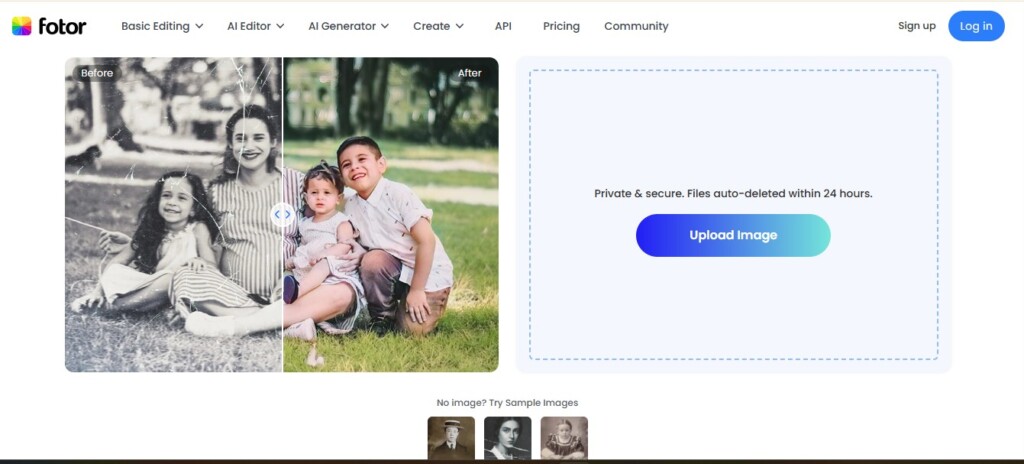1024x464 pixels.
Task: Click the After label on the photo
Action: tap(469, 73)
